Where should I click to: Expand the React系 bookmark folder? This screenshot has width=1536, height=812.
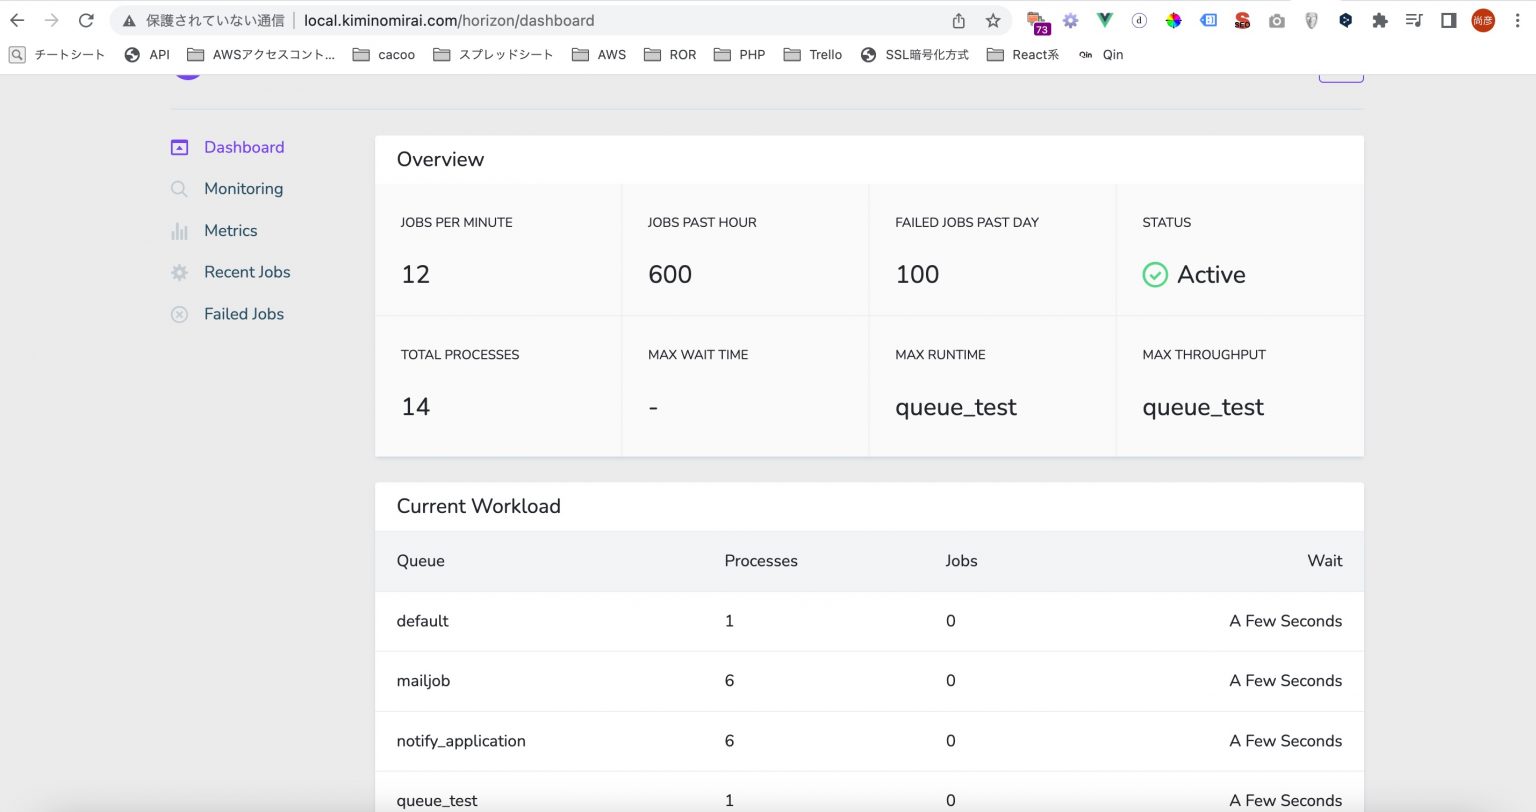[x=1023, y=55]
